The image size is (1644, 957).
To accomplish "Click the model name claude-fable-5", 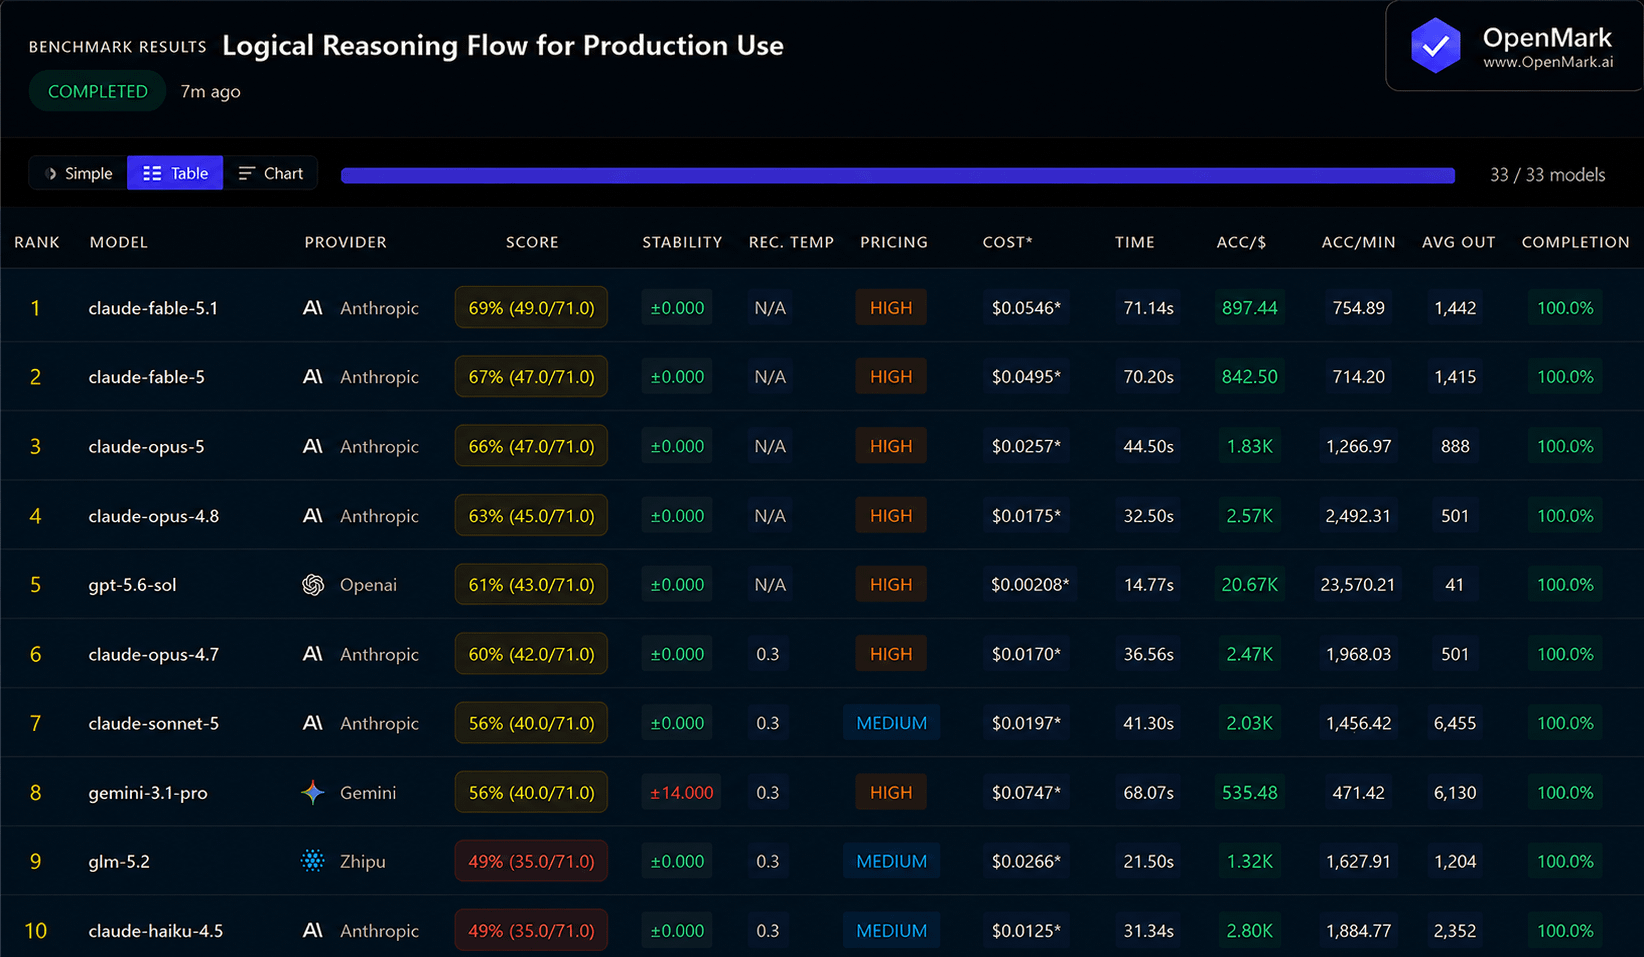I will click(146, 377).
